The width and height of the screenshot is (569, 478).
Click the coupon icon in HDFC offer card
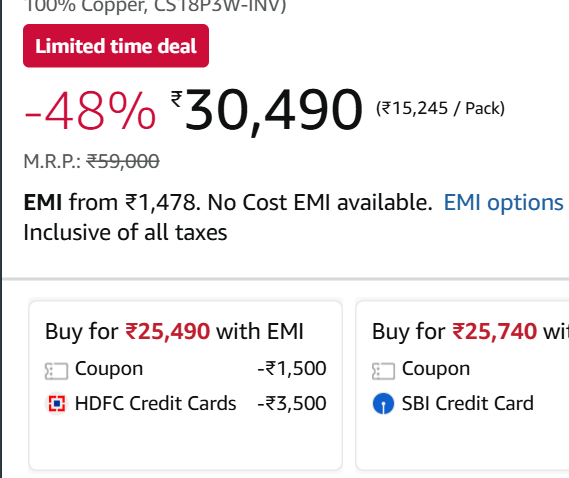(56, 371)
